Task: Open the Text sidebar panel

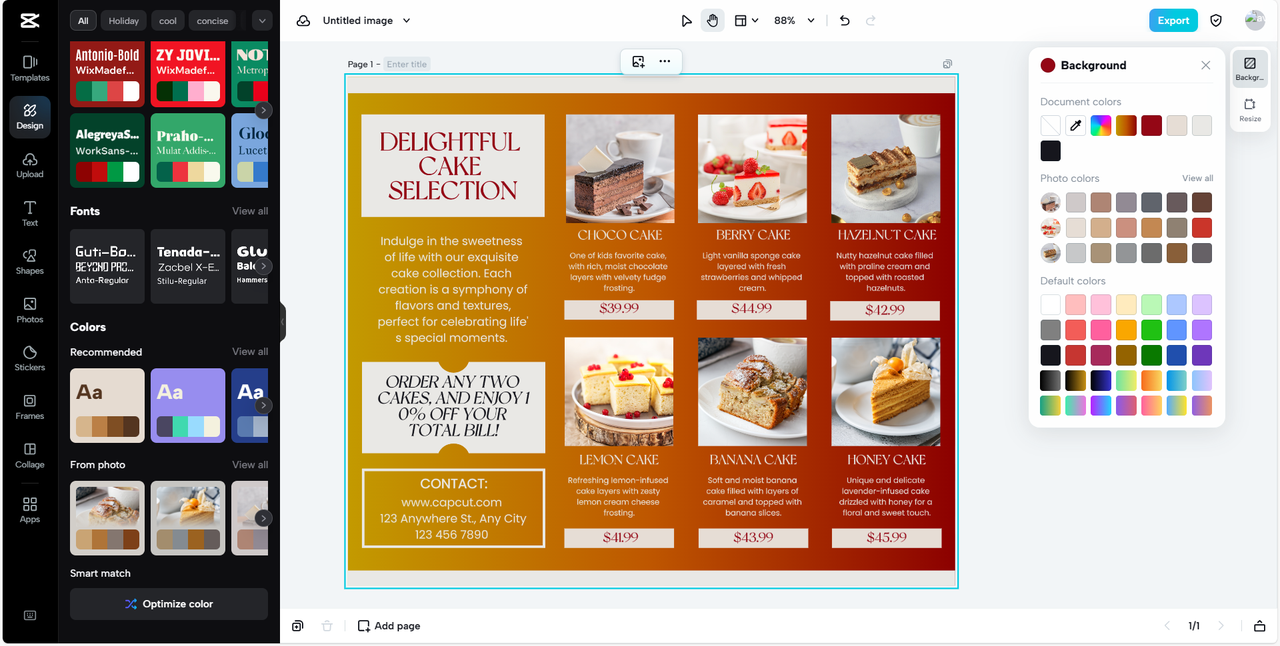Action: tap(30, 213)
